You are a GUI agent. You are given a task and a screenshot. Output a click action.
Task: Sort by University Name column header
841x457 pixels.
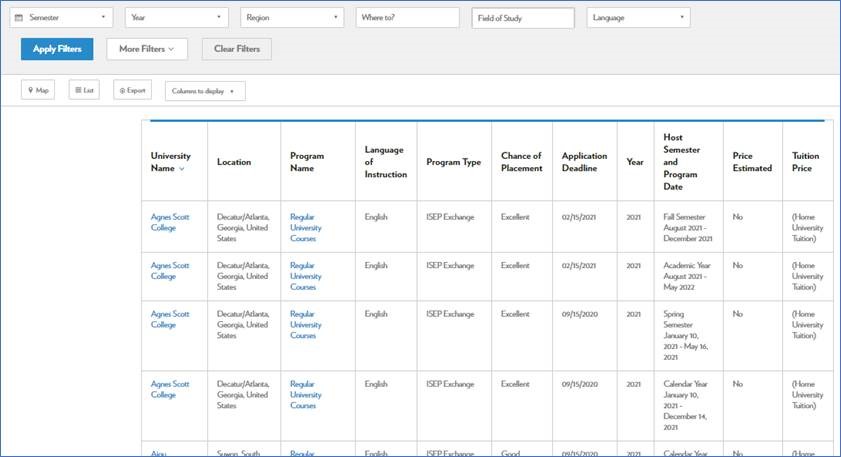point(171,162)
